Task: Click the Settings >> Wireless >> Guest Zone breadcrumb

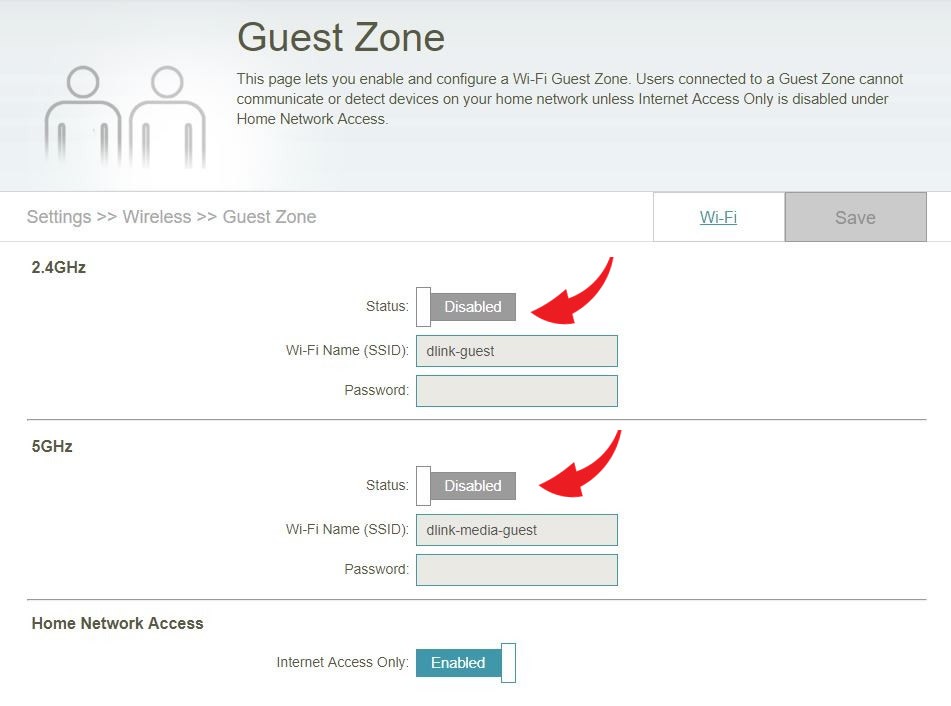Action: coord(172,217)
